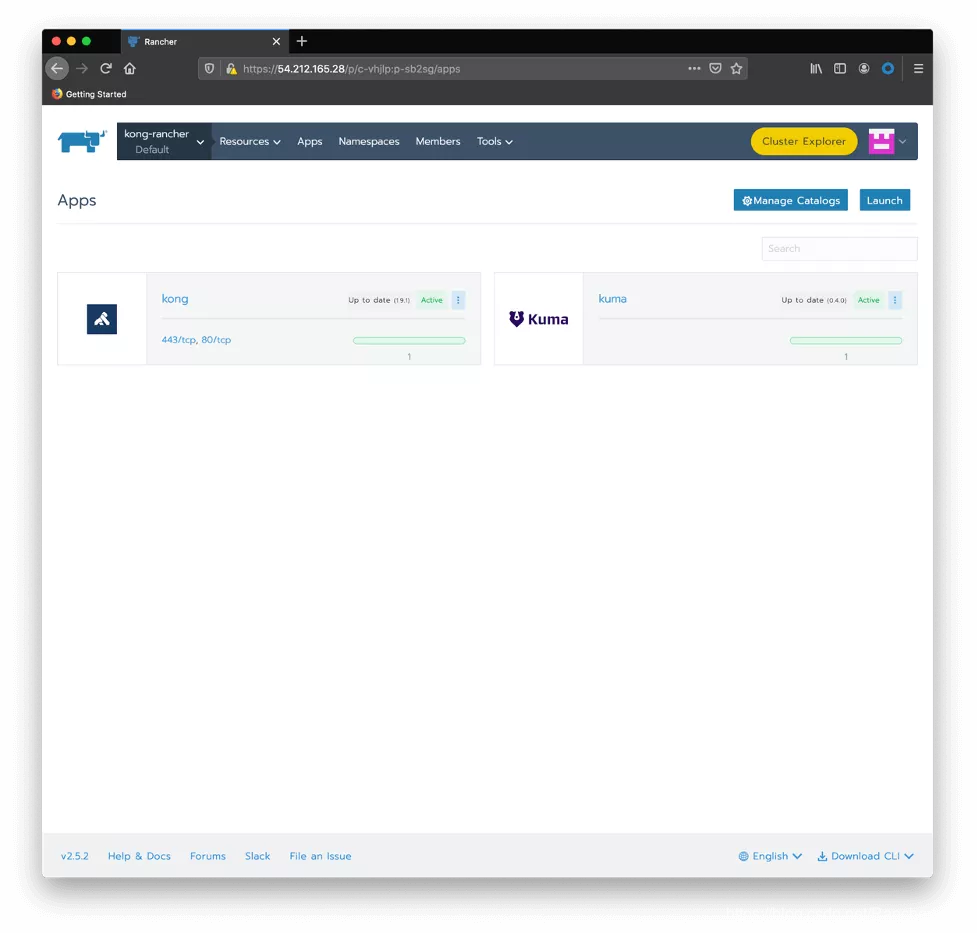Select the Rancher browser tab

[x=204, y=41]
